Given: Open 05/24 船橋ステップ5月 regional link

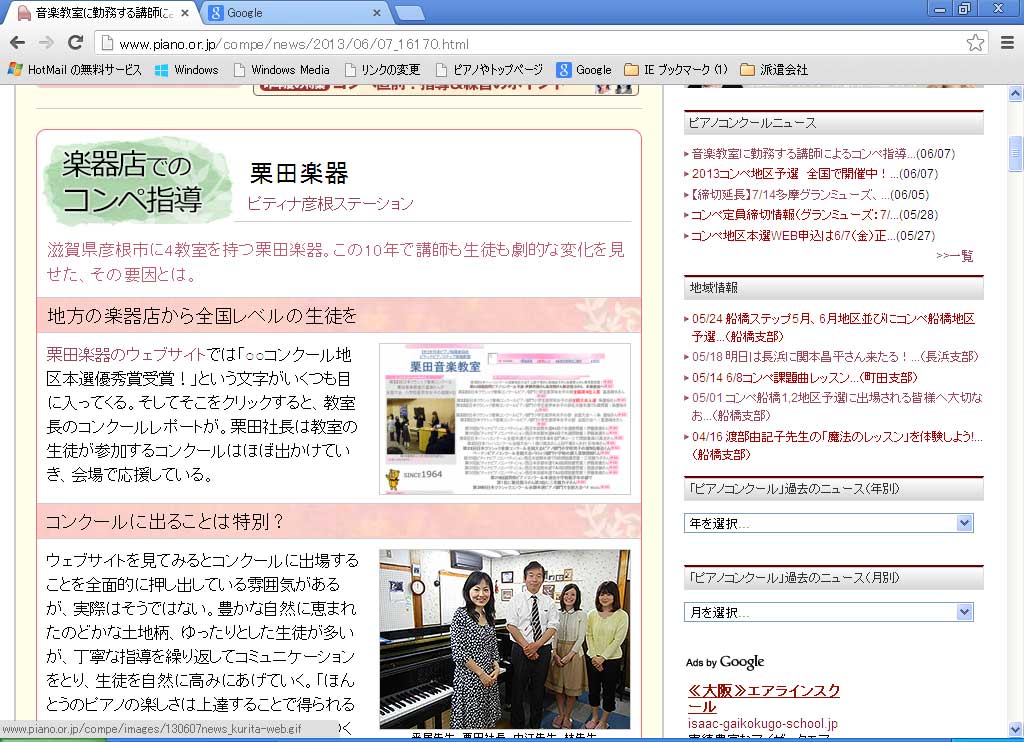Looking at the screenshot, I should [833, 327].
